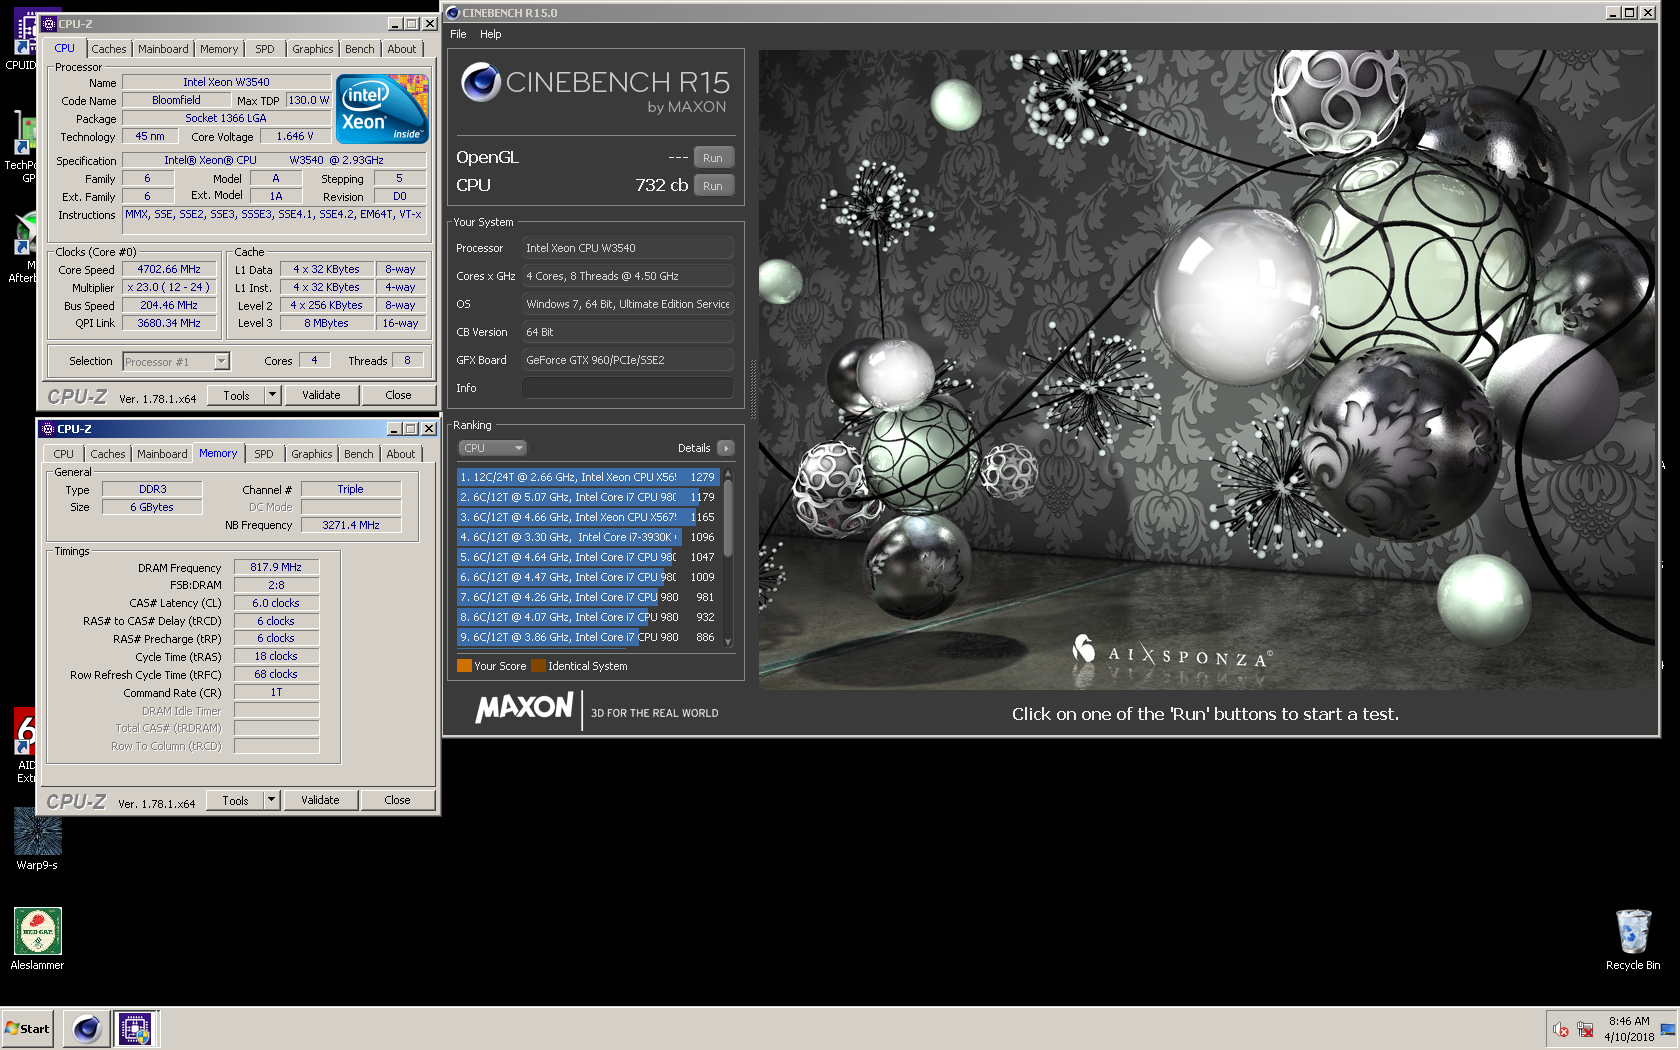Click the orange Your Score swatch
Viewport: 1680px width, 1050px height.
(464, 666)
